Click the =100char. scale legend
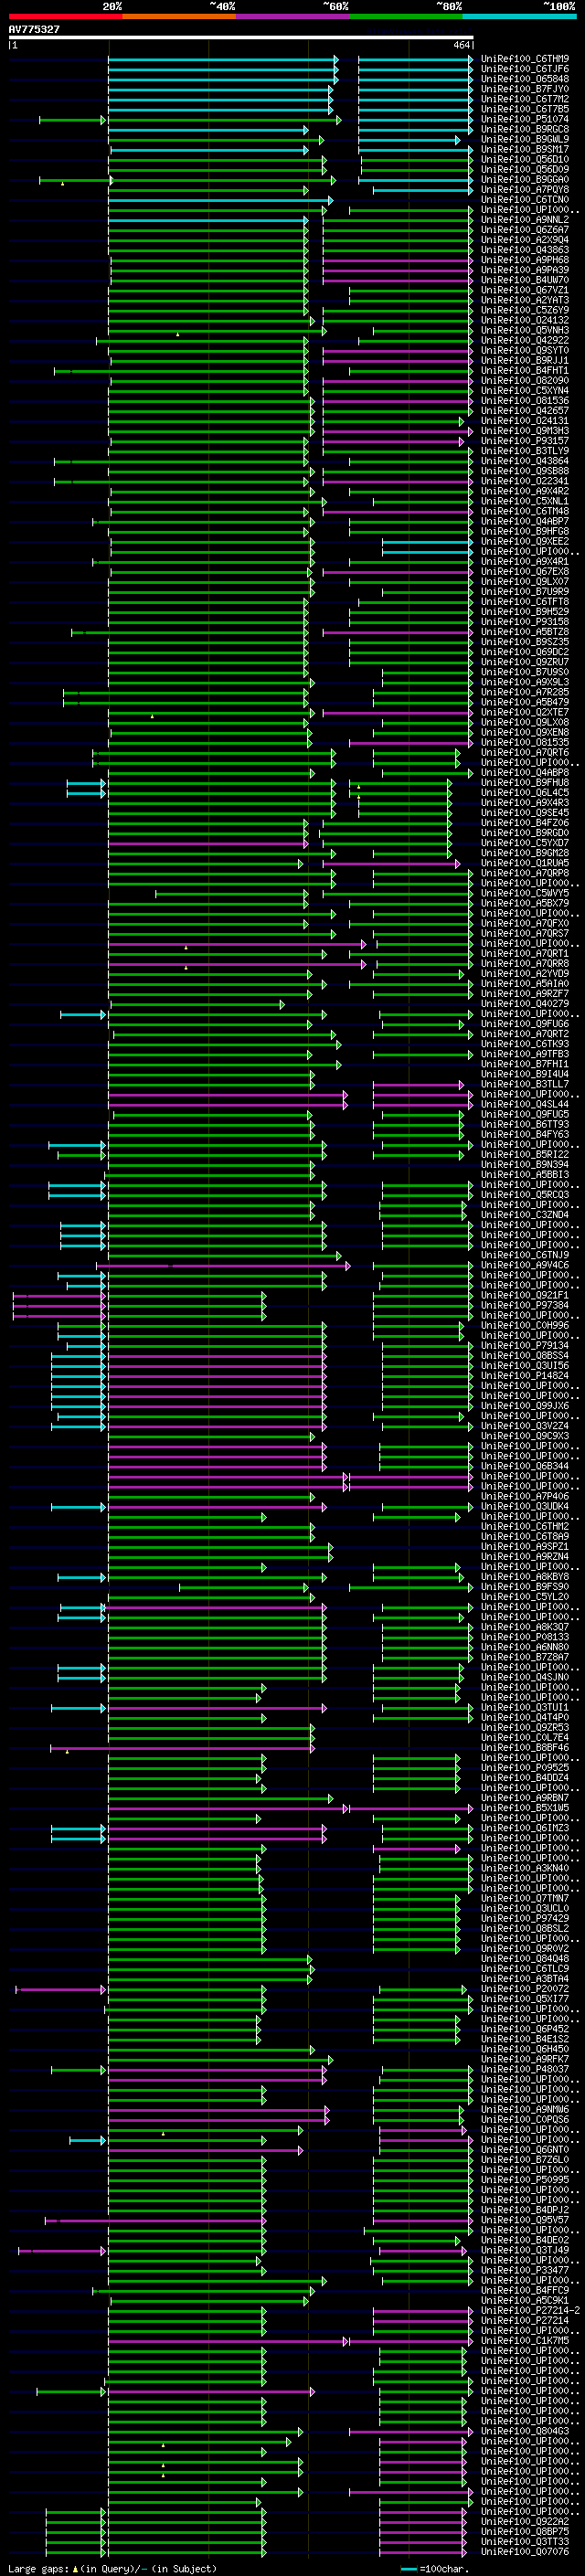Viewport: 585px width, 2576px height. (x=436, y=2568)
